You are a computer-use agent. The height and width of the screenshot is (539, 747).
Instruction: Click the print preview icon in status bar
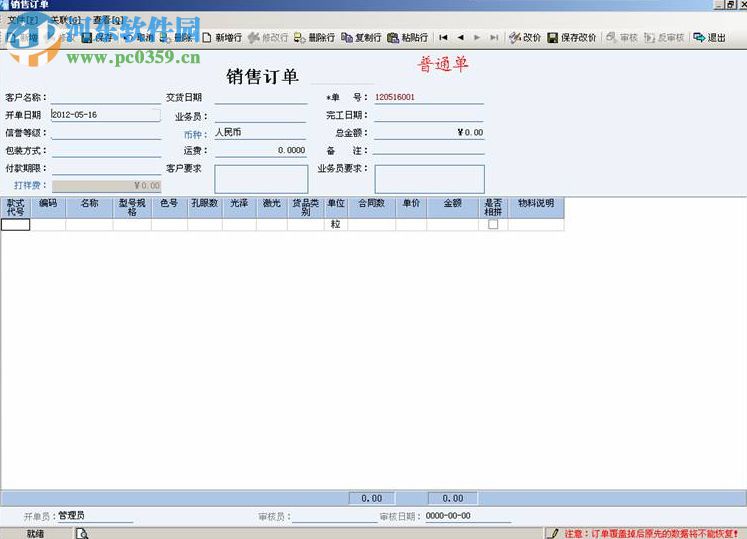(82, 533)
